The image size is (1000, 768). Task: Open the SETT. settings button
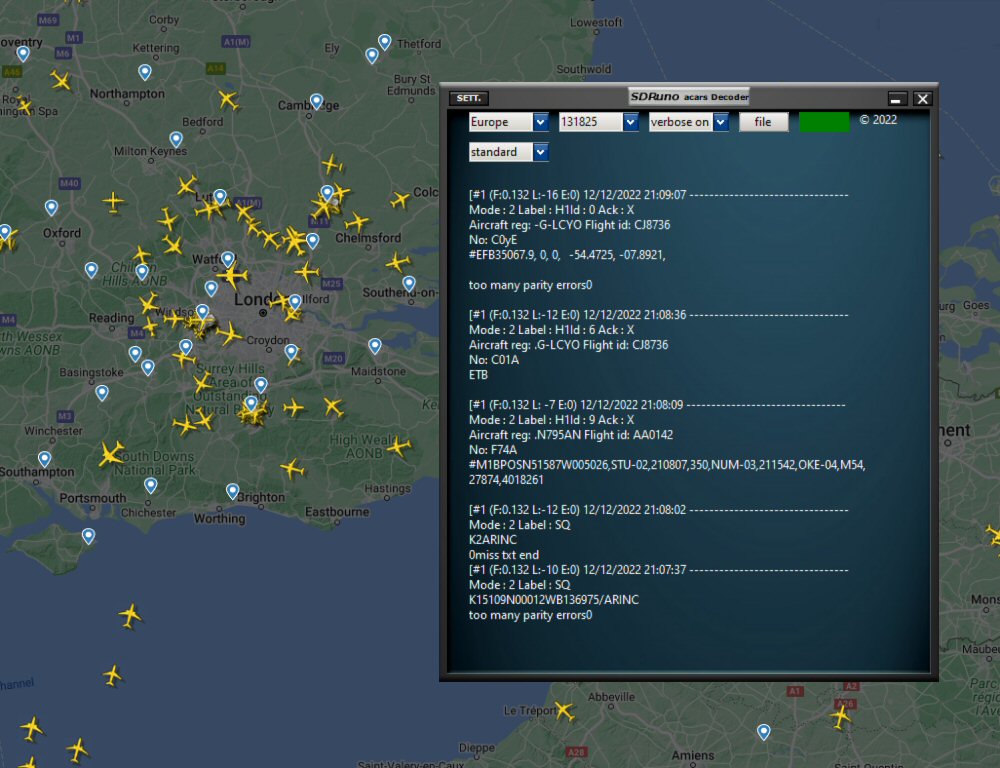pos(468,98)
